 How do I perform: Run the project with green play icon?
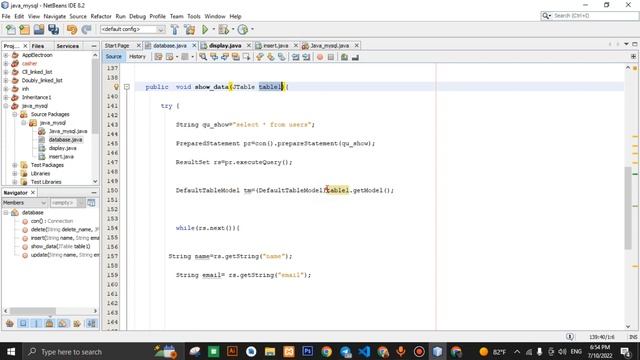[205, 29]
